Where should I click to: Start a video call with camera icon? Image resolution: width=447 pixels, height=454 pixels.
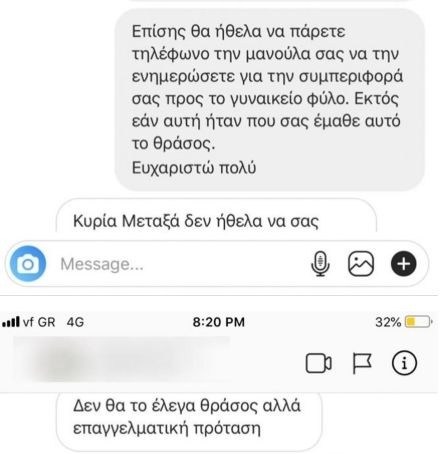318,363
